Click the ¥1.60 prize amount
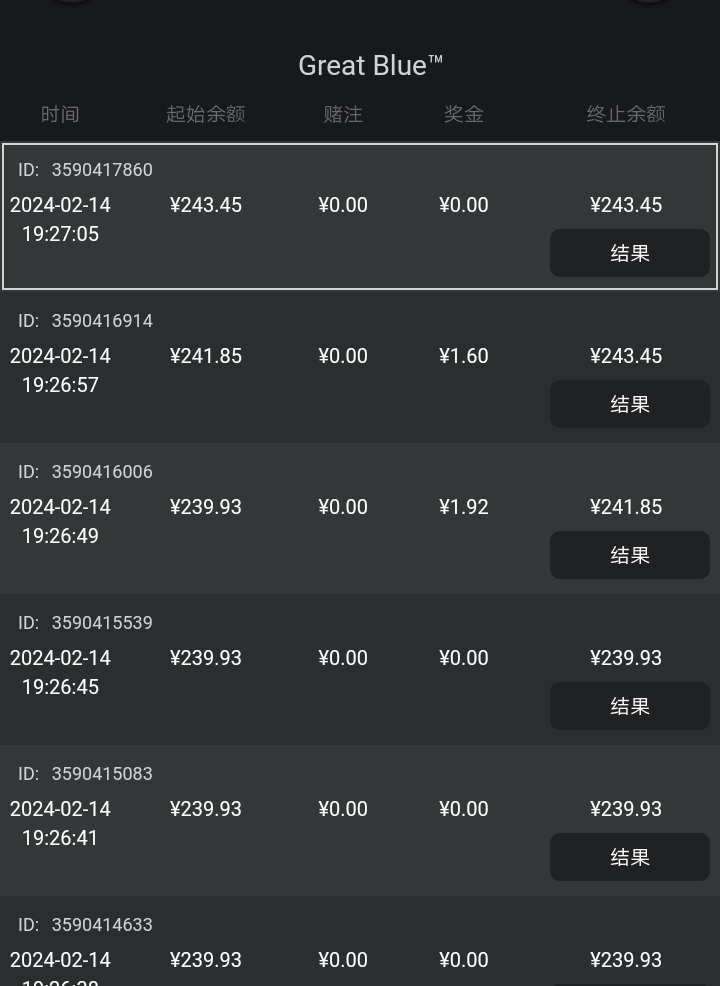Screen dimensions: 720x986 coord(464,356)
